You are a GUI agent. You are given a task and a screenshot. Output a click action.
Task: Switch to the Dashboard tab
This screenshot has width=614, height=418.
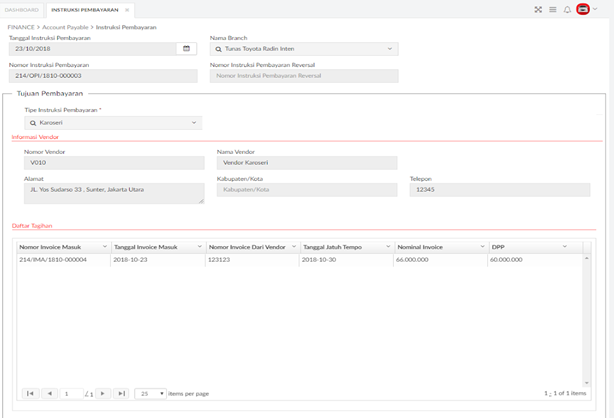tap(22, 10)
